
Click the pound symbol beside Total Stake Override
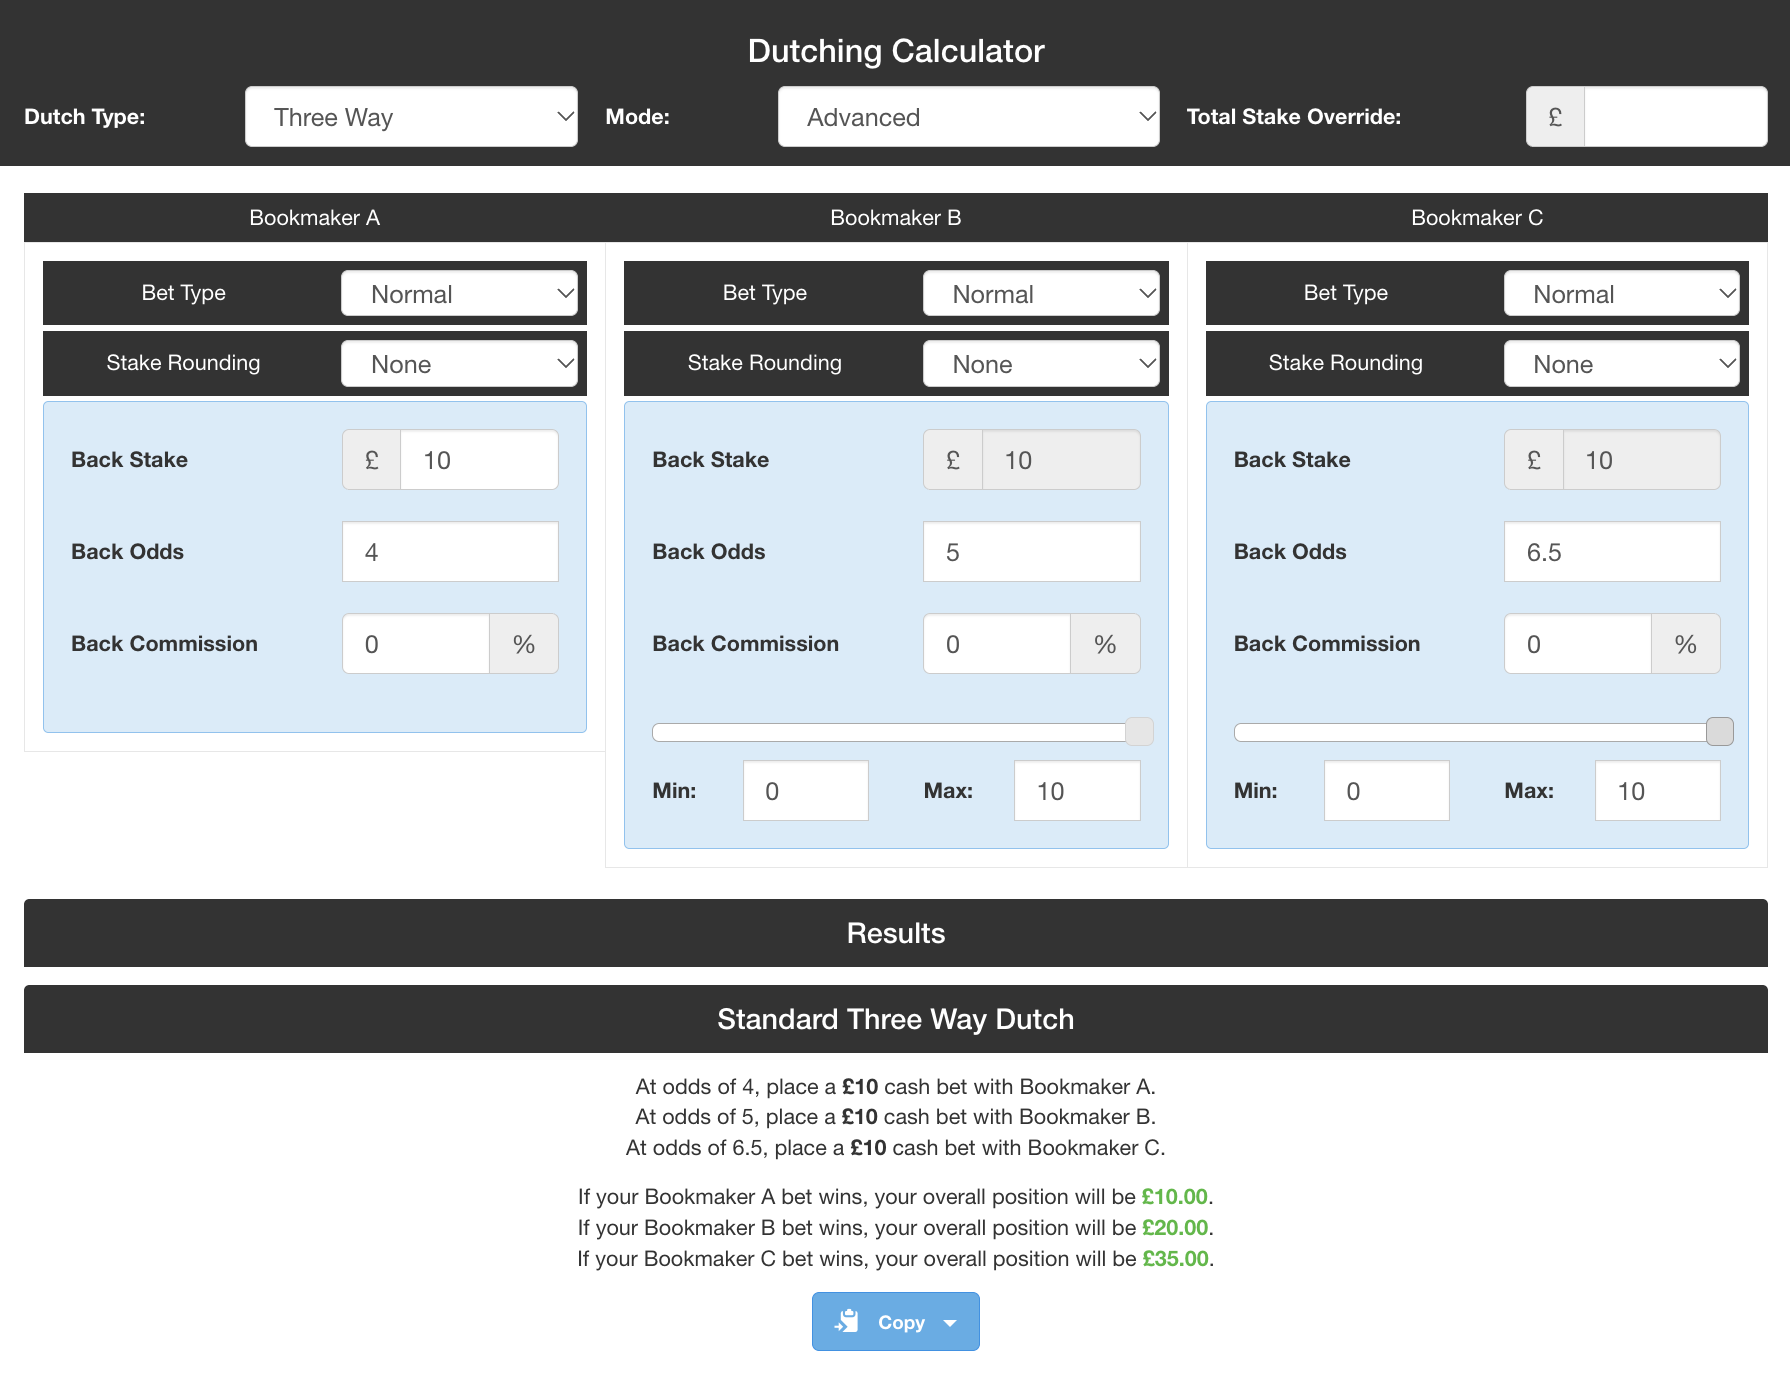(x=1555, y=117)
